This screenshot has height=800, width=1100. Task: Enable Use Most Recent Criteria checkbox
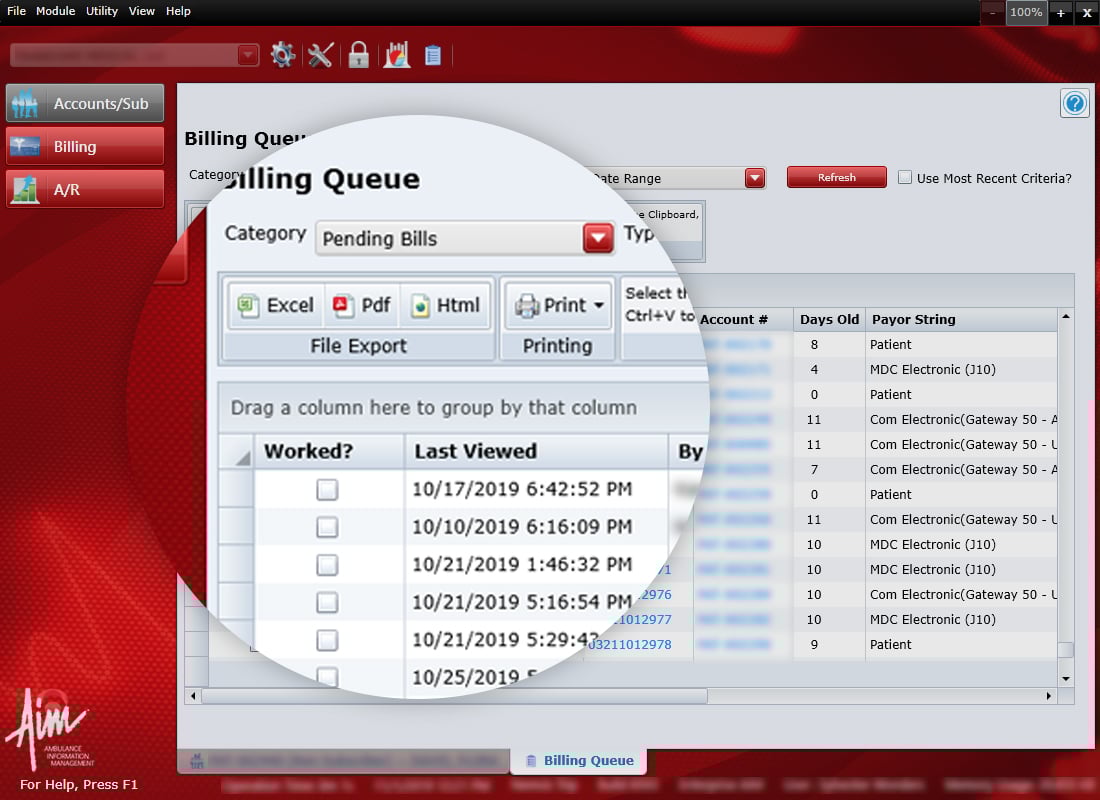(x=905, y=177)
